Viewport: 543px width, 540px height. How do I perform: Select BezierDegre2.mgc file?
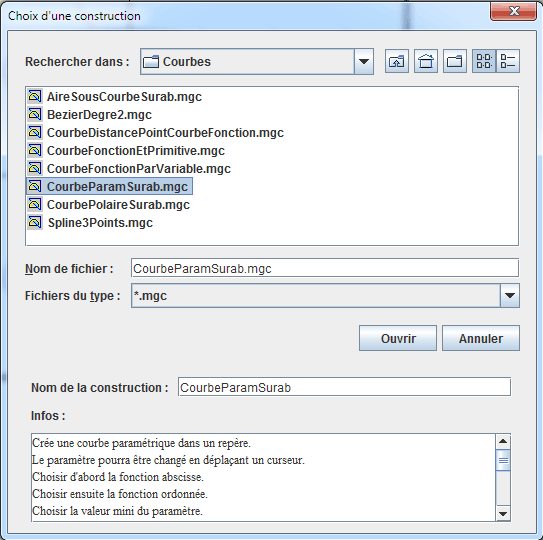[89, 115]
